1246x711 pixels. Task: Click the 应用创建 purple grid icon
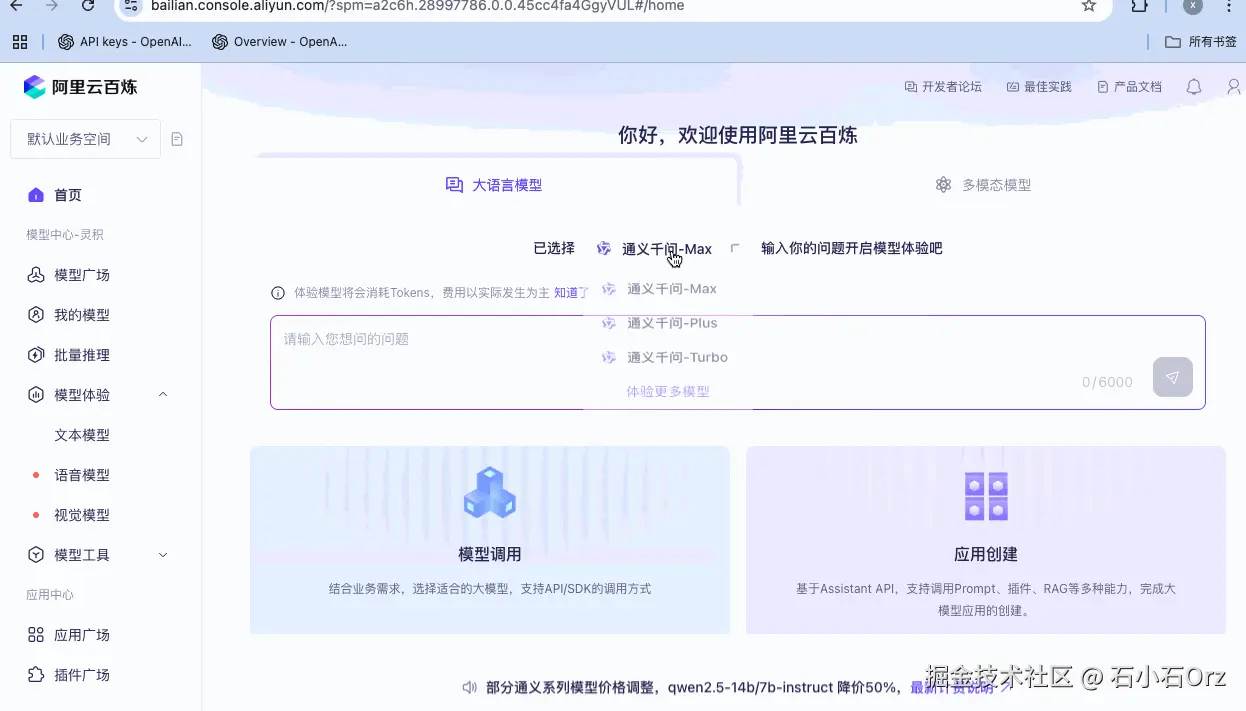[x=986, y=496]
